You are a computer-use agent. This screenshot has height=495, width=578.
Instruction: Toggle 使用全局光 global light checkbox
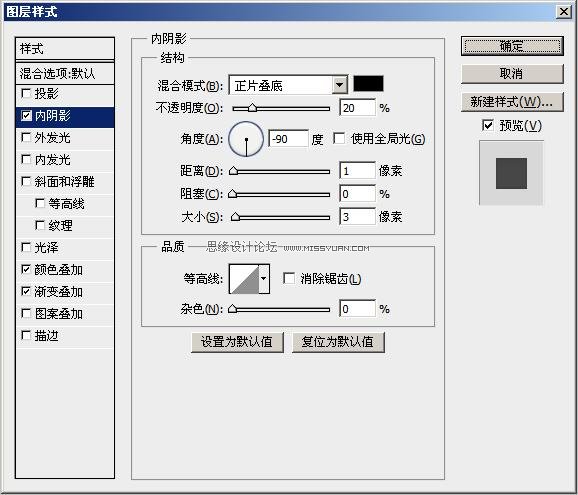coord(339,139)
